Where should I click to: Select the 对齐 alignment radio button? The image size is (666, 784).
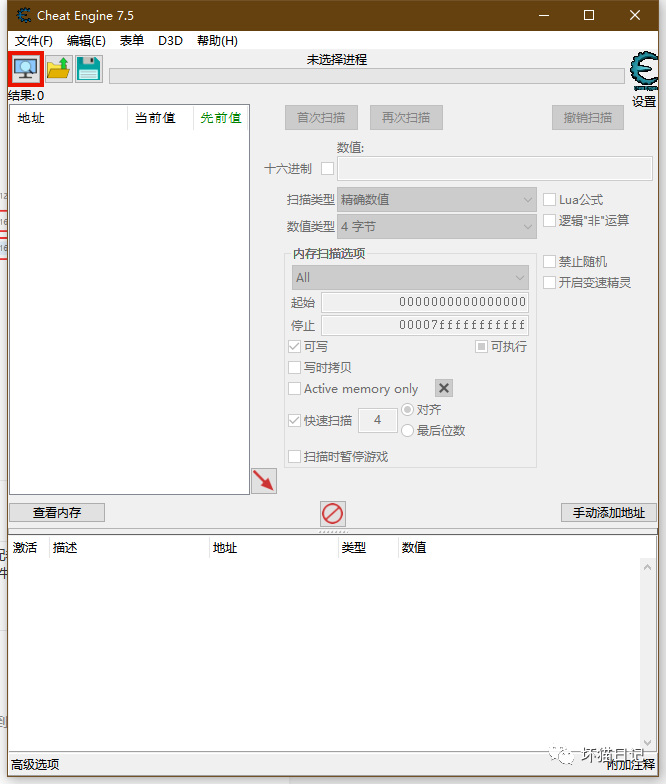point(408,410)
